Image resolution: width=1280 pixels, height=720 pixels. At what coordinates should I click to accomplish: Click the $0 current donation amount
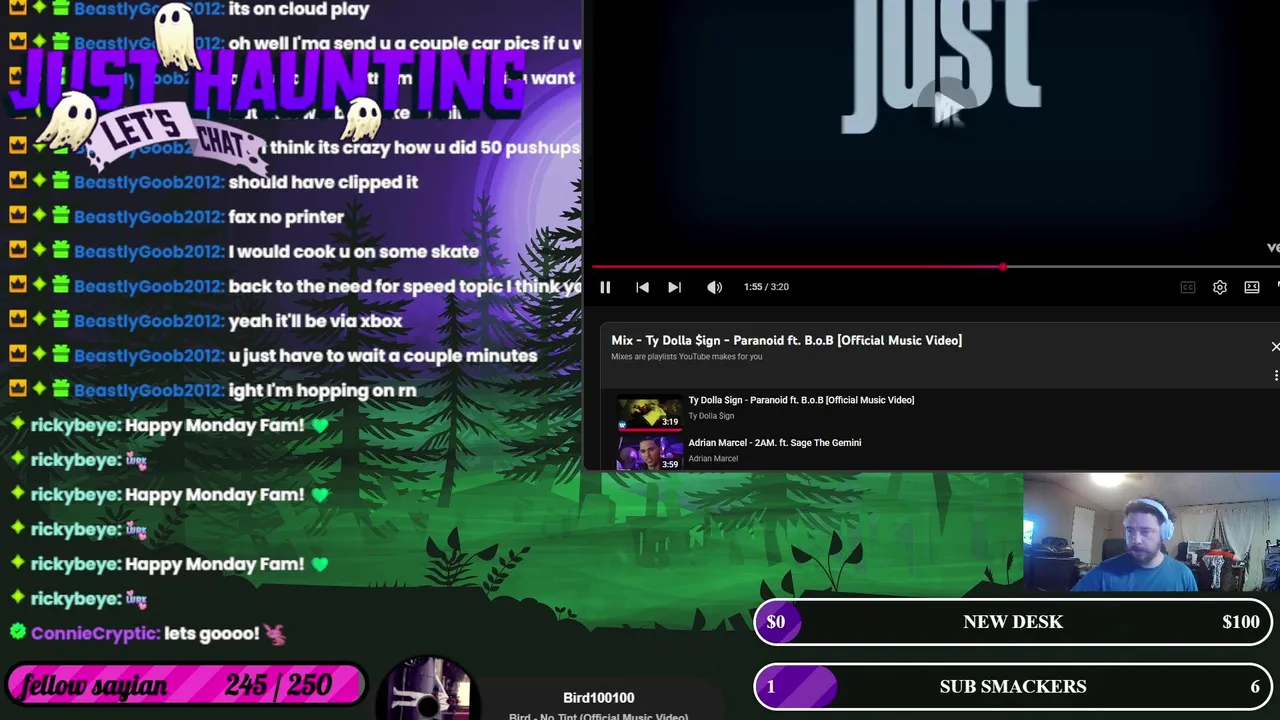[x=776, y=622]
